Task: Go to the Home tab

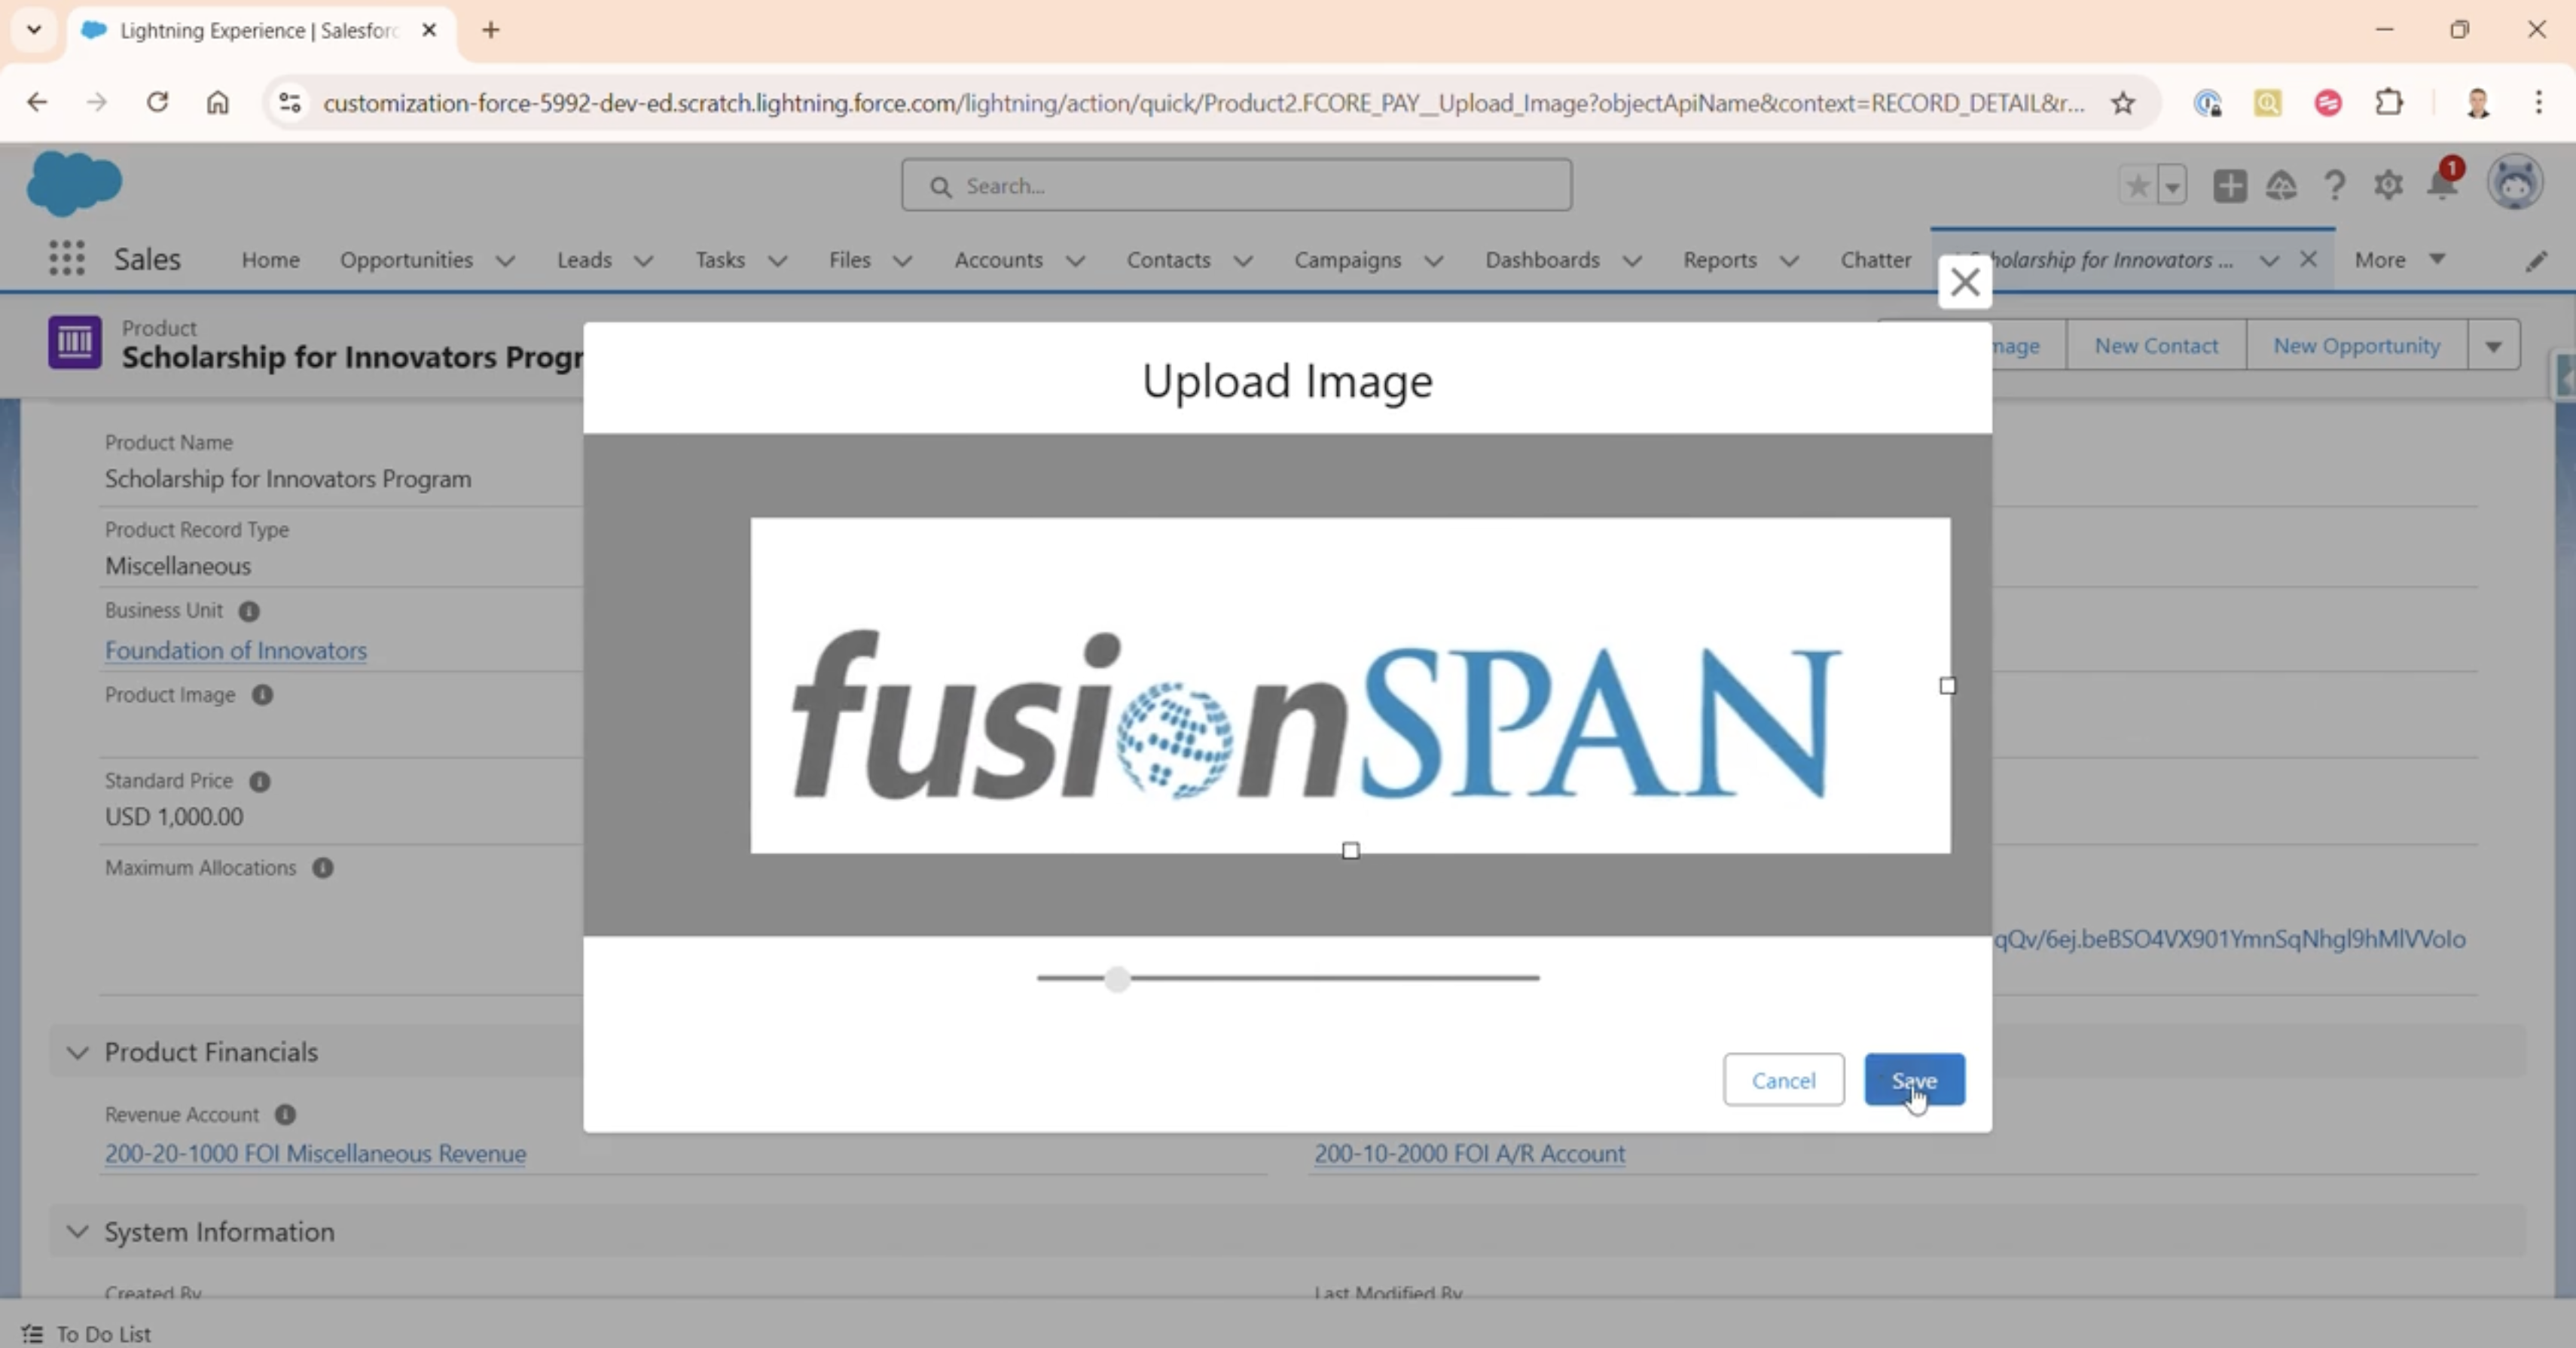Action: [x=270, y=260]
